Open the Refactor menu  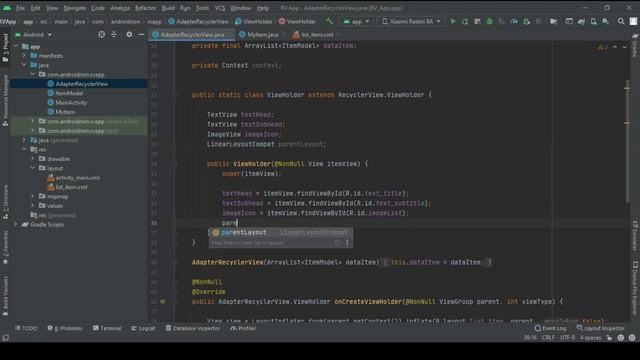pos(145,8)
